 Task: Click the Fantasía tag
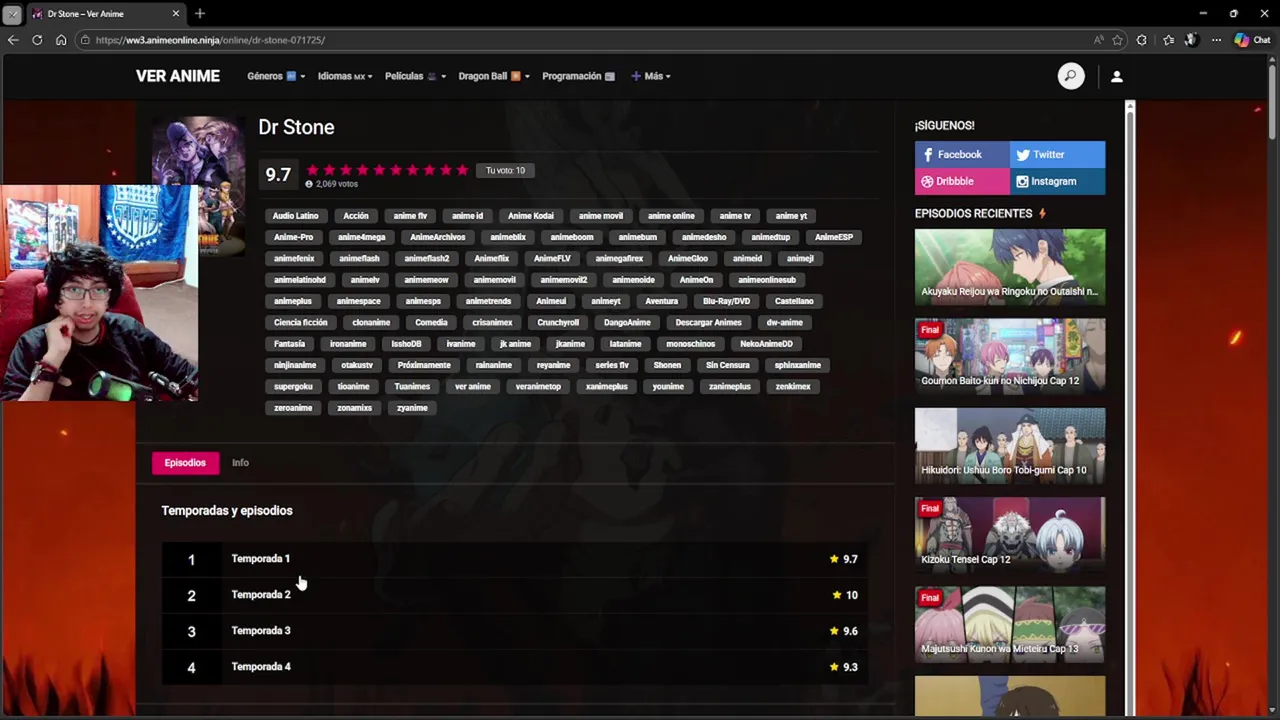click(290, 344)
